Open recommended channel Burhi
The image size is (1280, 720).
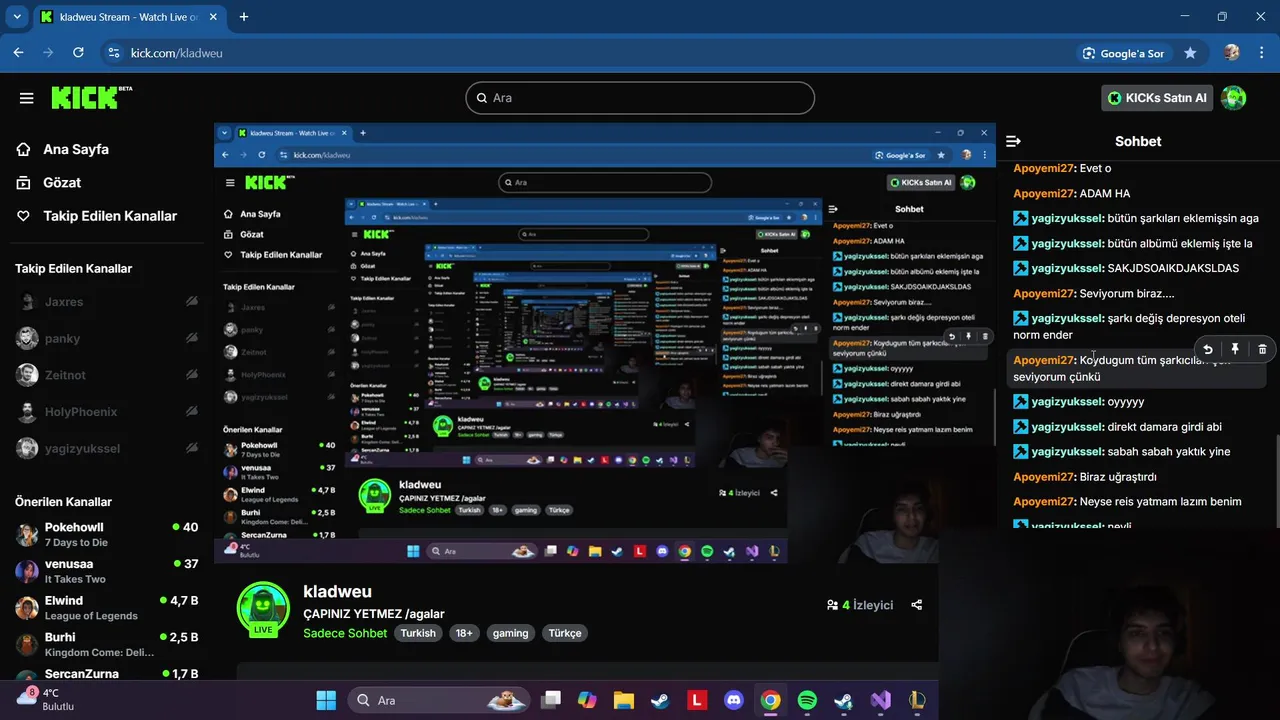pos(107,644)
